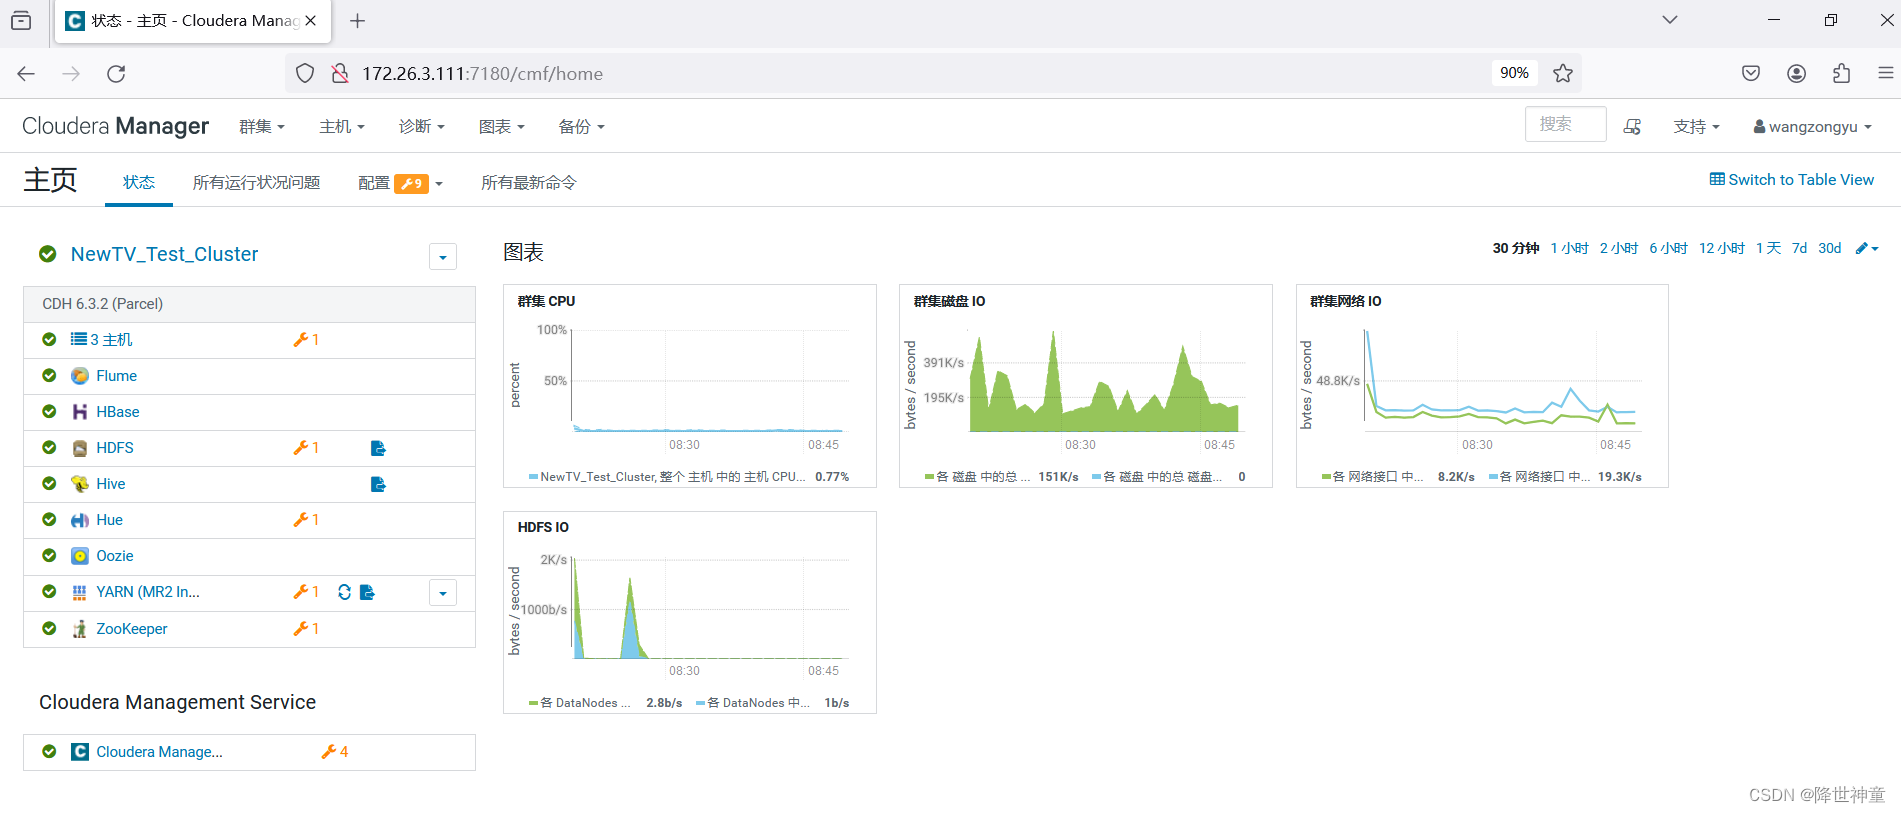Open the 支持 dropdown menu
This screenshot has width=1901, height=813.
(x=1696, y=126)
